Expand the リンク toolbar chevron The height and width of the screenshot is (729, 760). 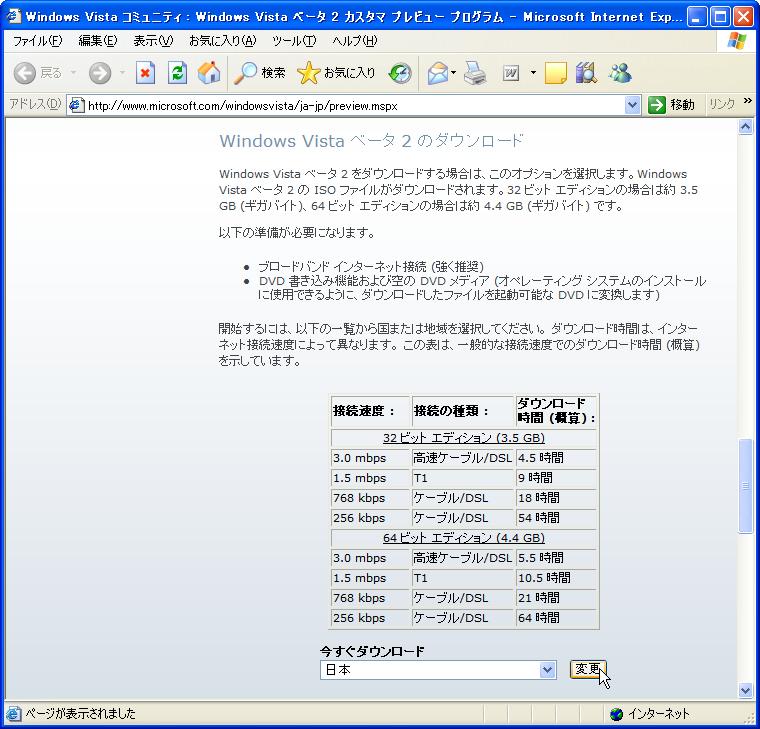tap(747, 100)
